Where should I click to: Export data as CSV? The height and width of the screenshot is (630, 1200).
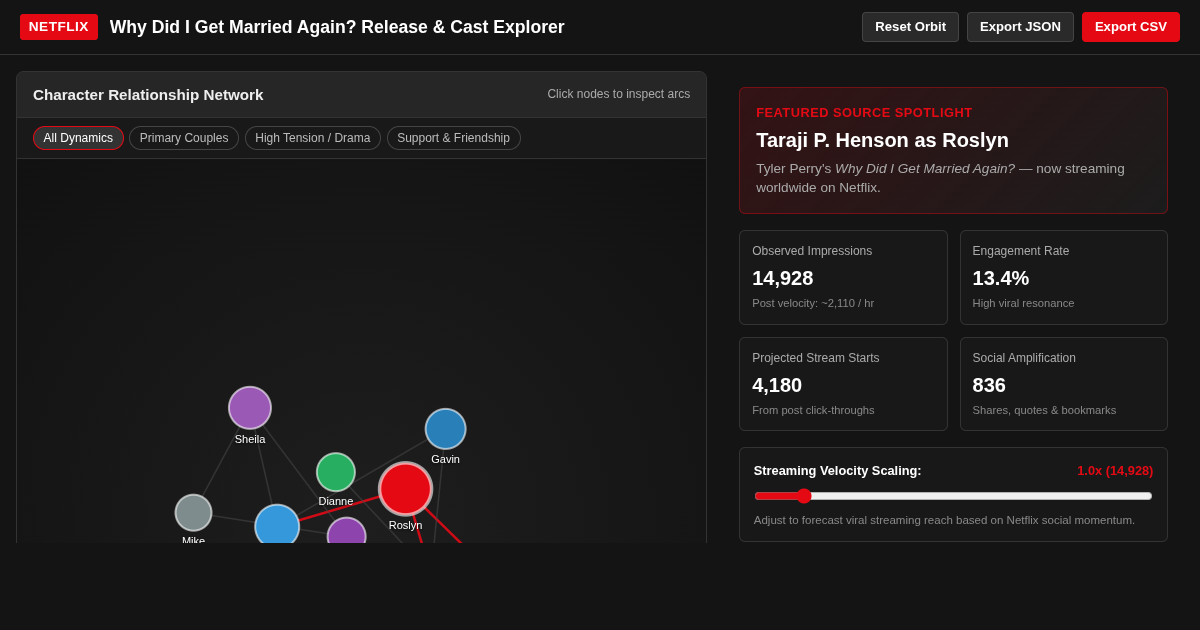1131,27
